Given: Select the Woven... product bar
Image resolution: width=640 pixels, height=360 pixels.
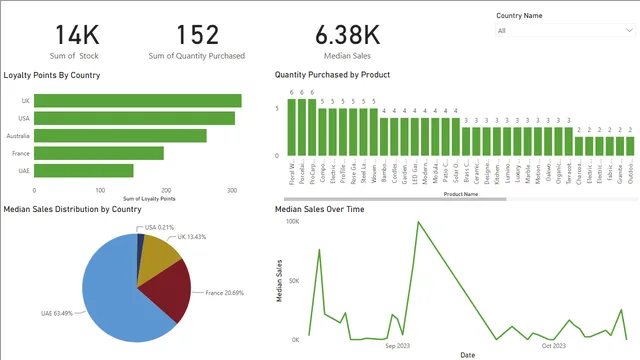Looking at the screenshot, I should 373,132.
